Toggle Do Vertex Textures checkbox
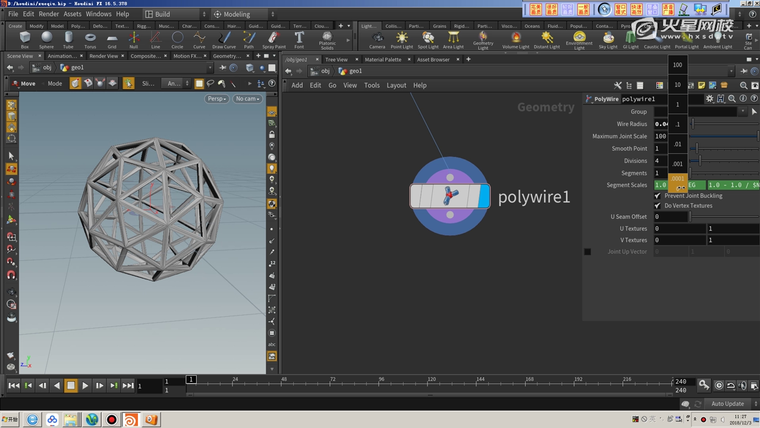This screenshot has width=760, height=428. tap(658, 205)
